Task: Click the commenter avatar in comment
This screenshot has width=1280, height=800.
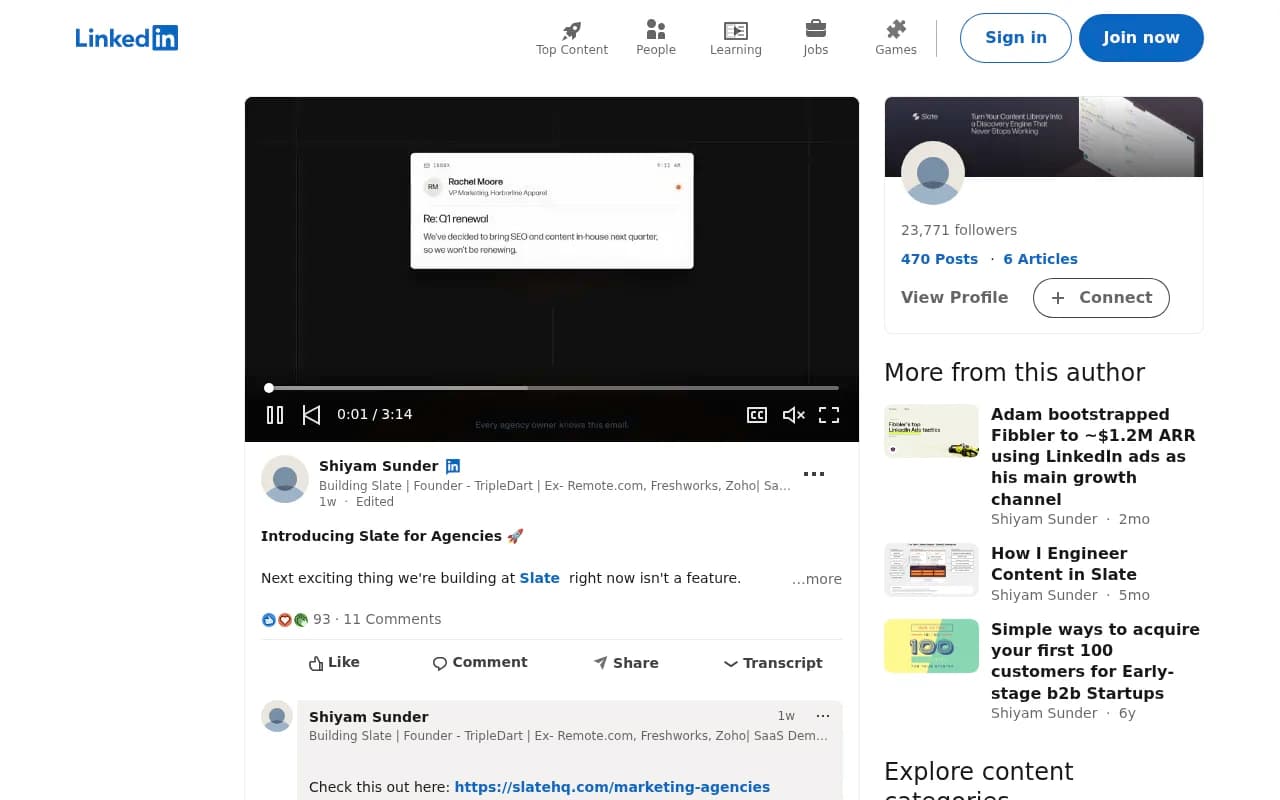Action: pos(277,716)
